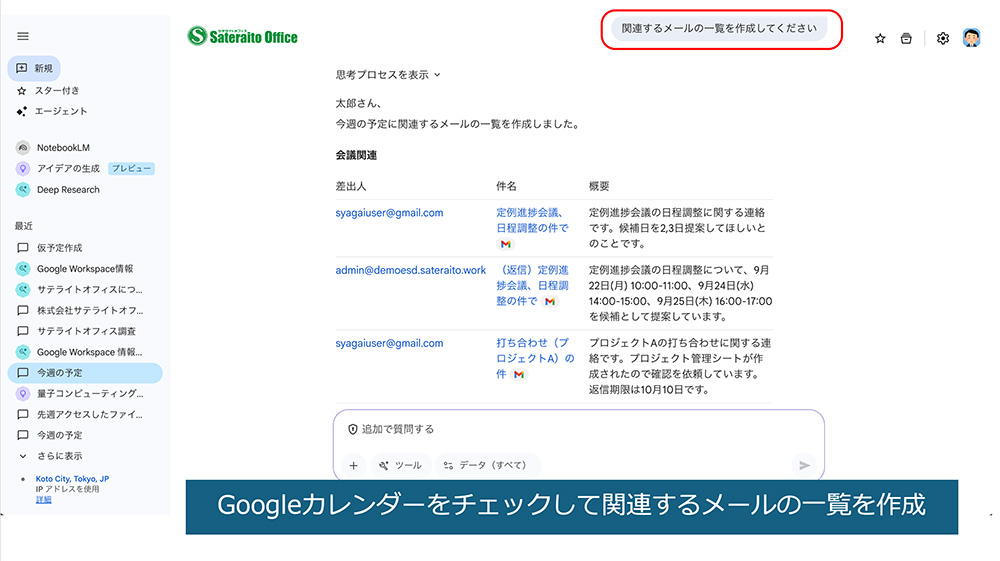Open the hamburger main menu
This screenshot has height=561, width=1000.
click(23, 36)
